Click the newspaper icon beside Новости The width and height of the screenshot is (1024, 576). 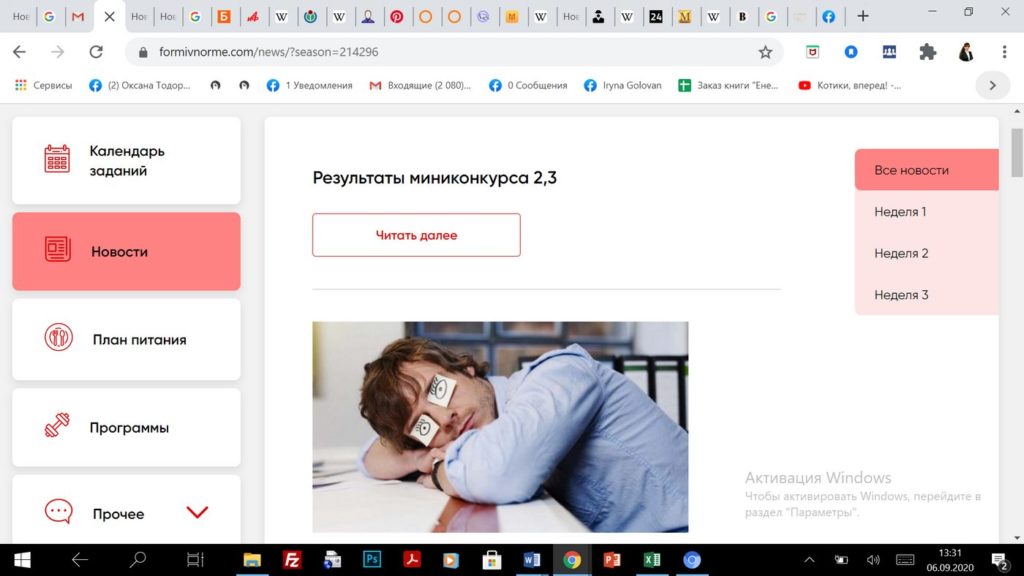point(58,250)
